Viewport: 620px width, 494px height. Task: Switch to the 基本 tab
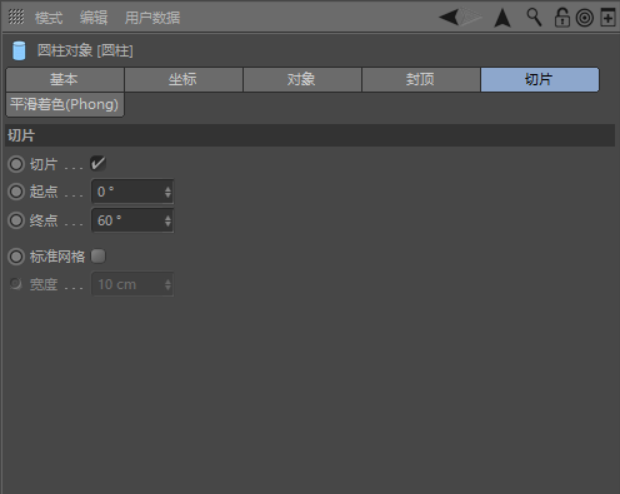[x=65, y=79]
